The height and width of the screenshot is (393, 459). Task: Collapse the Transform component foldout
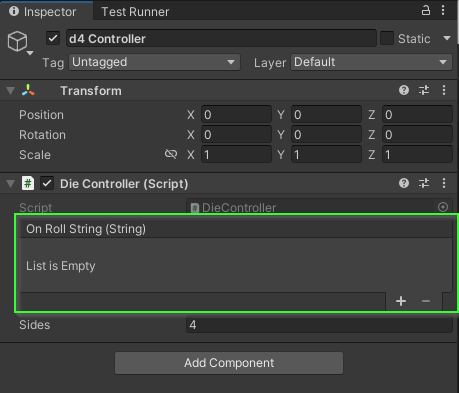click(11, 91)
